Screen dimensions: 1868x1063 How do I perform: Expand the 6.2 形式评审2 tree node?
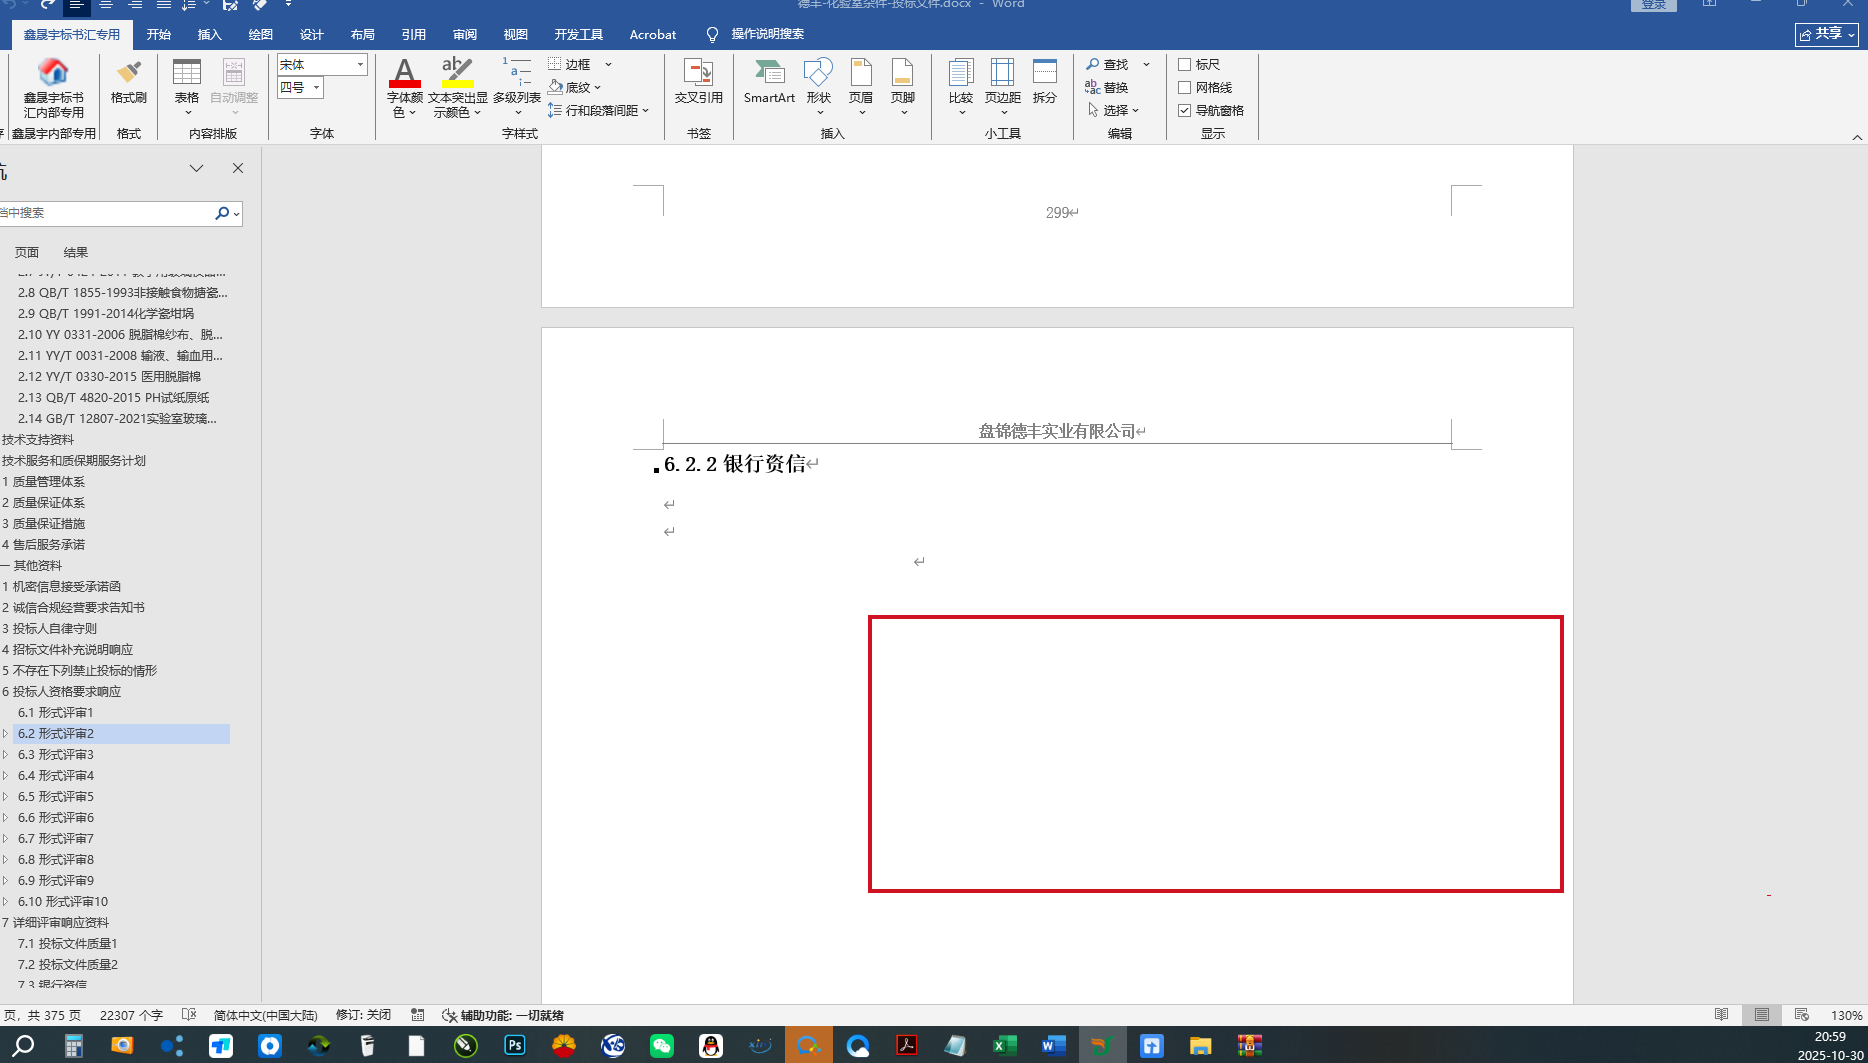(x=6, y=733)
